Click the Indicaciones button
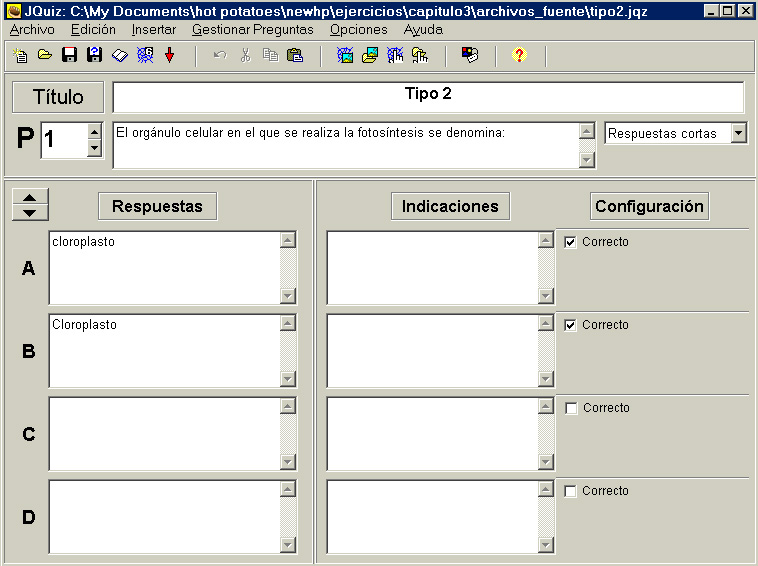 (x=450, y=206)
